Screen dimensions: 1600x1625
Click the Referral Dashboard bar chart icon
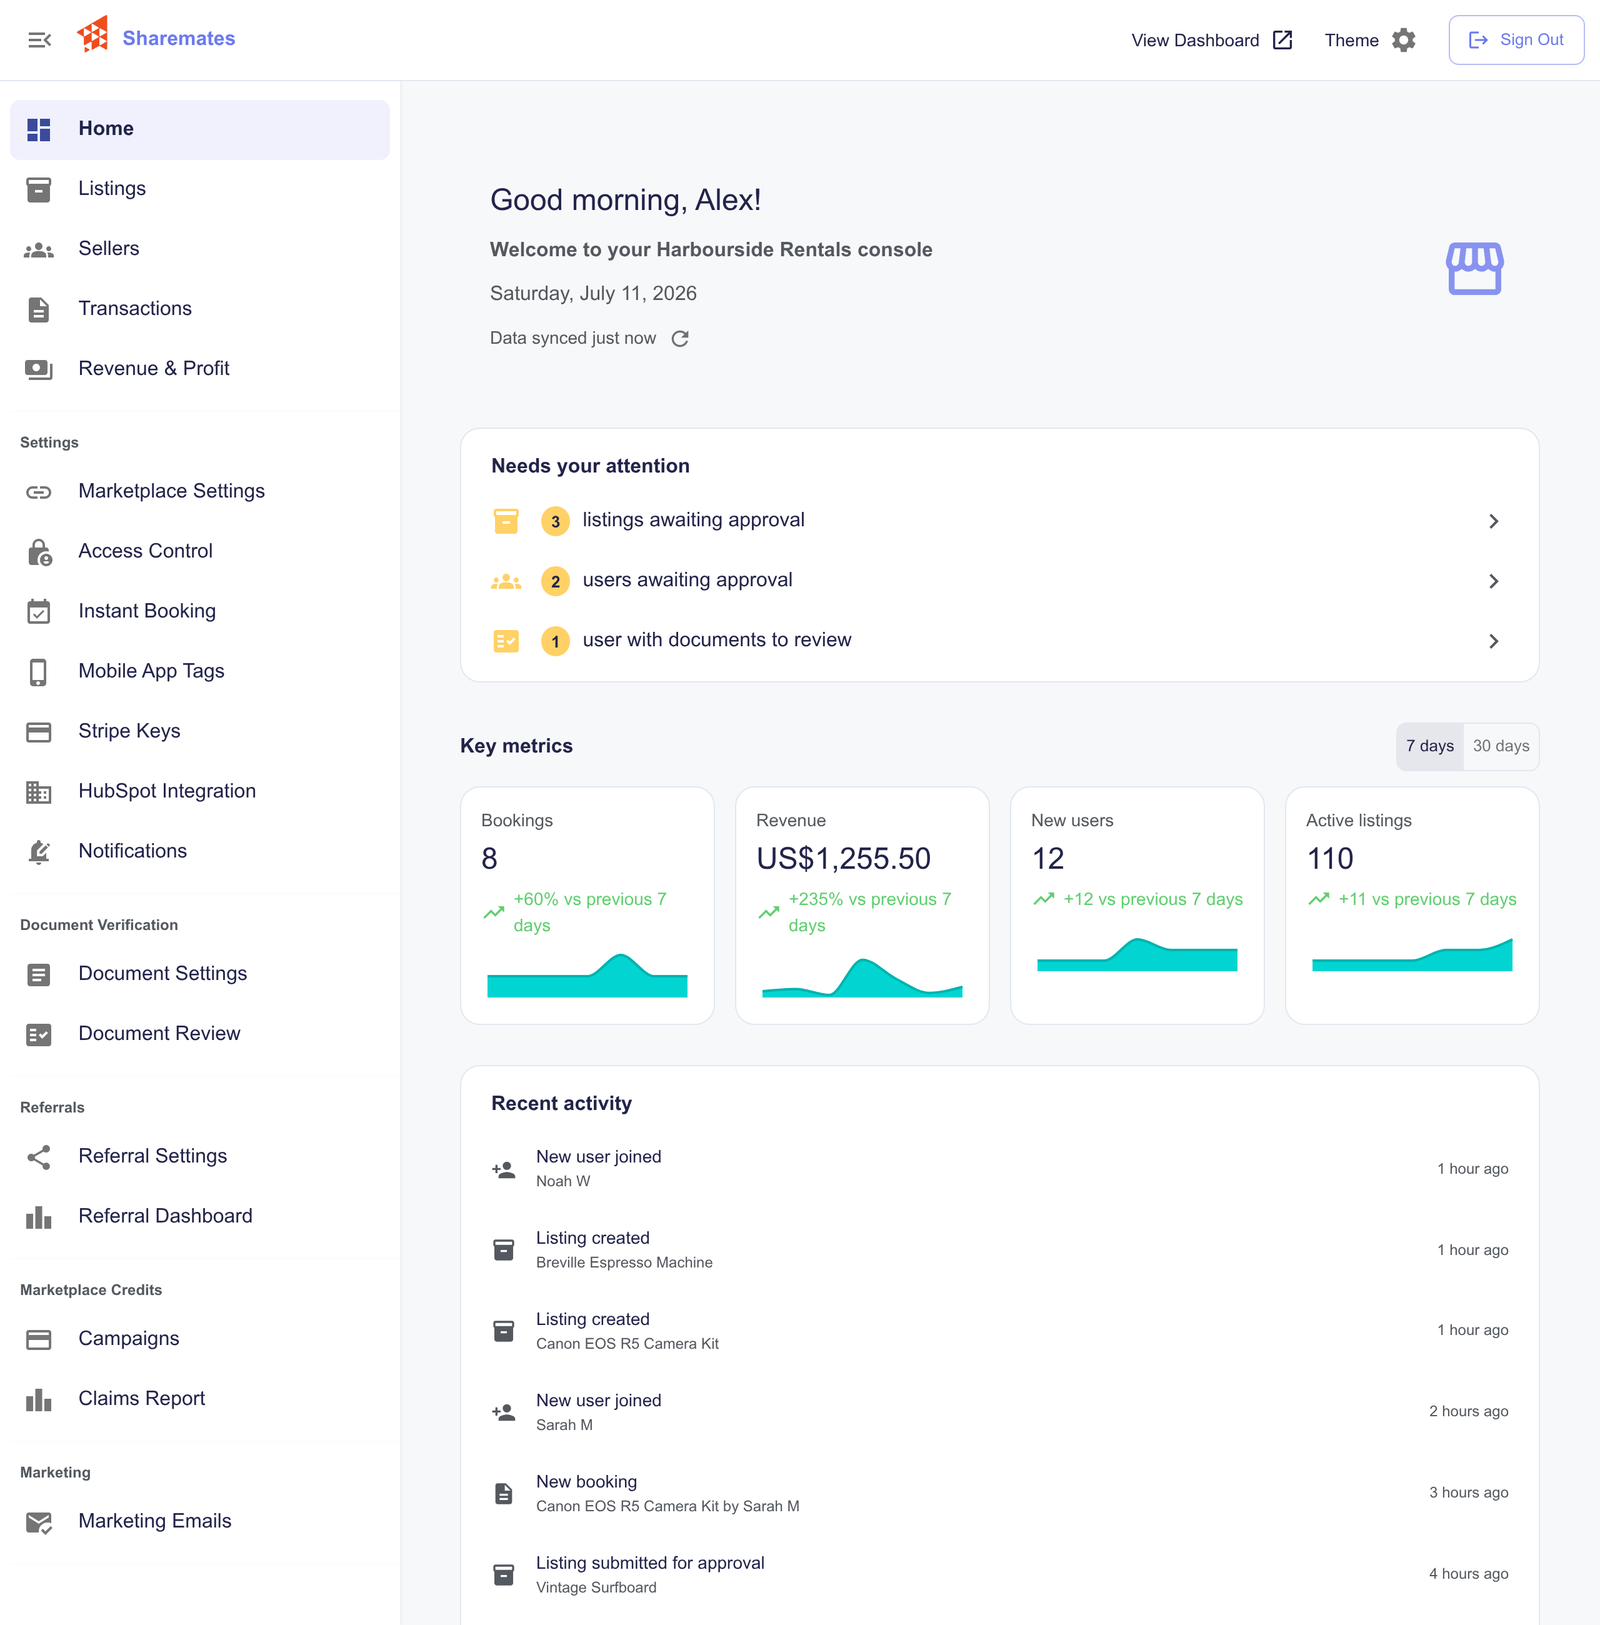39,1217
